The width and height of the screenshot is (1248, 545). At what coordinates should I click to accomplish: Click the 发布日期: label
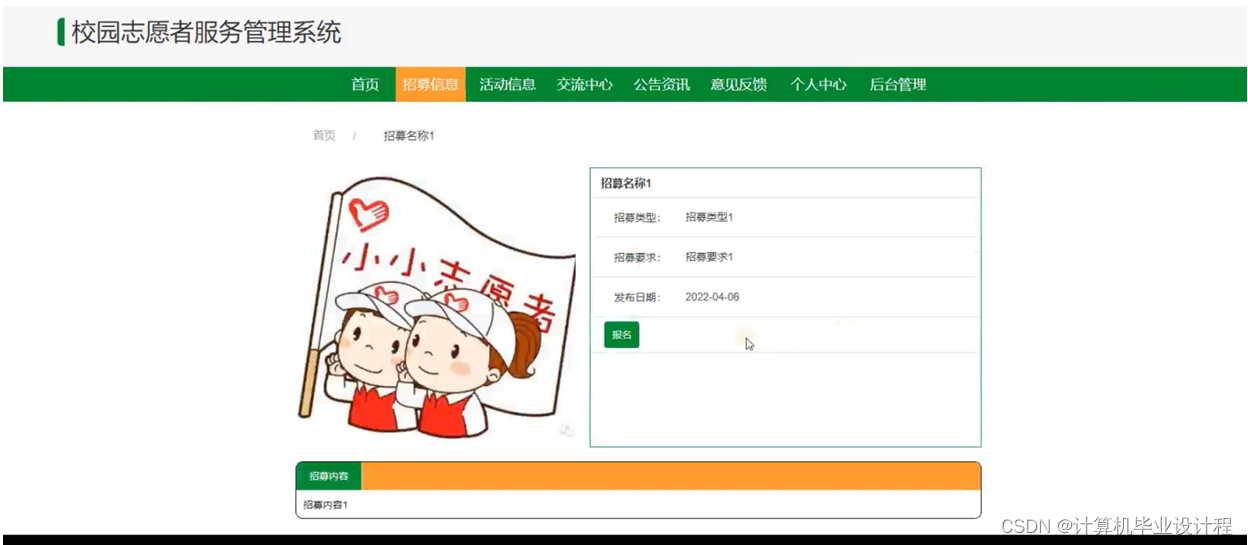637,297
